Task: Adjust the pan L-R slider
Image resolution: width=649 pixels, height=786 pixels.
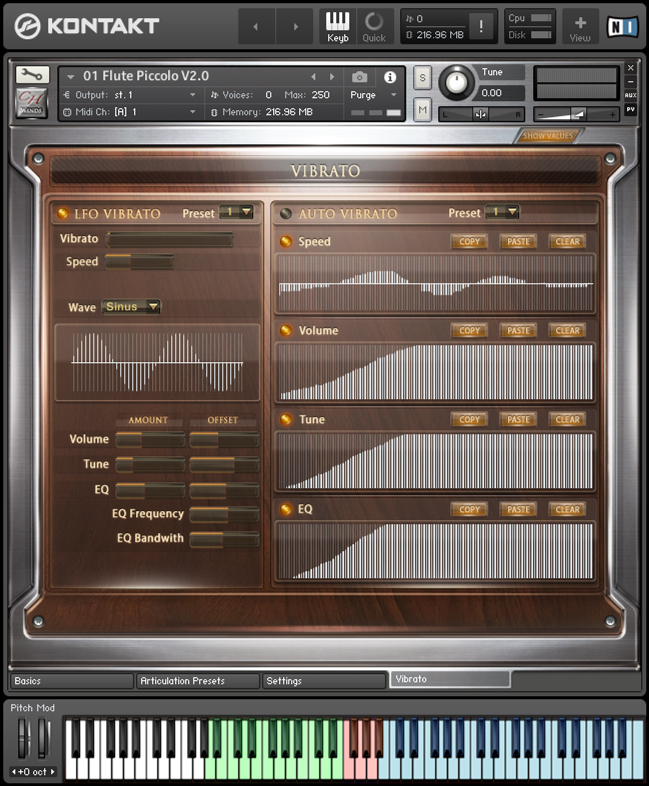Action: [x=481, y=114]
